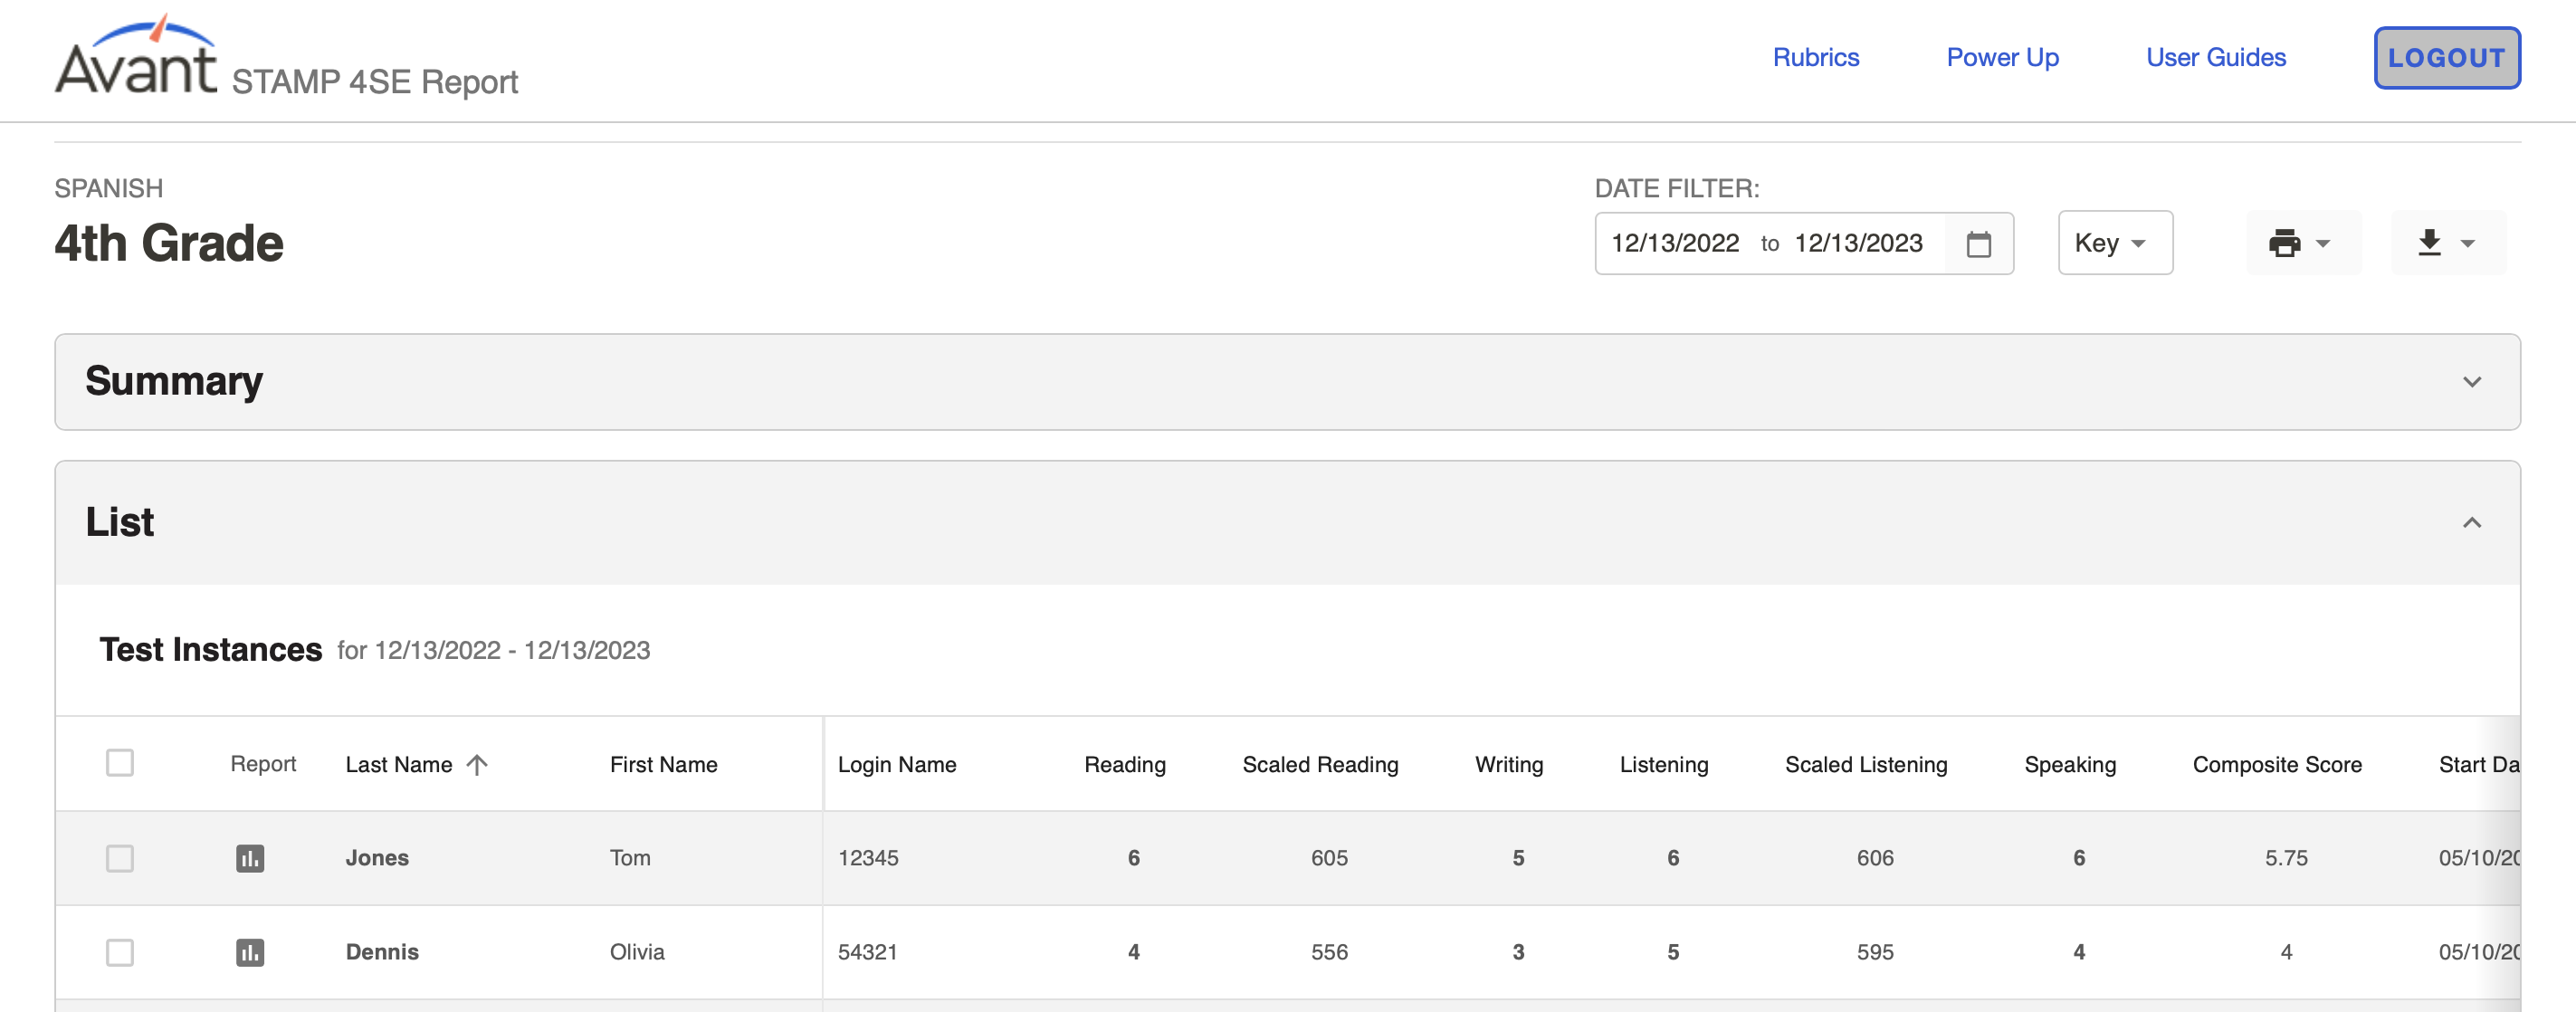This screenshot has width=2576, height=1012.
Task: Open the report icon for Dennis
Action: [x=250, y=952]
